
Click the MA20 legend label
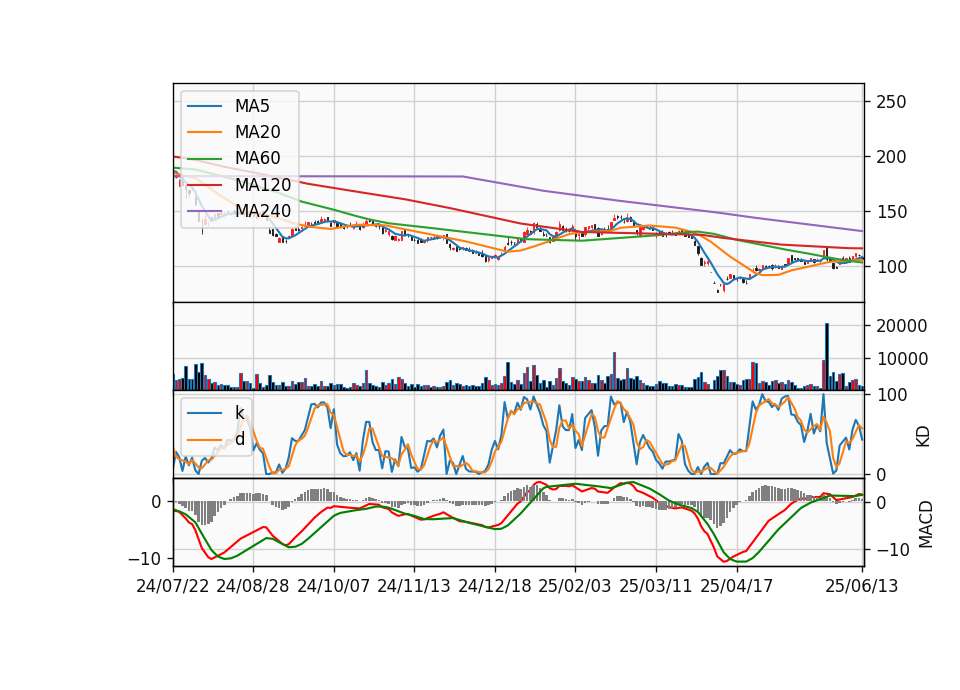(x=257, y=132)
